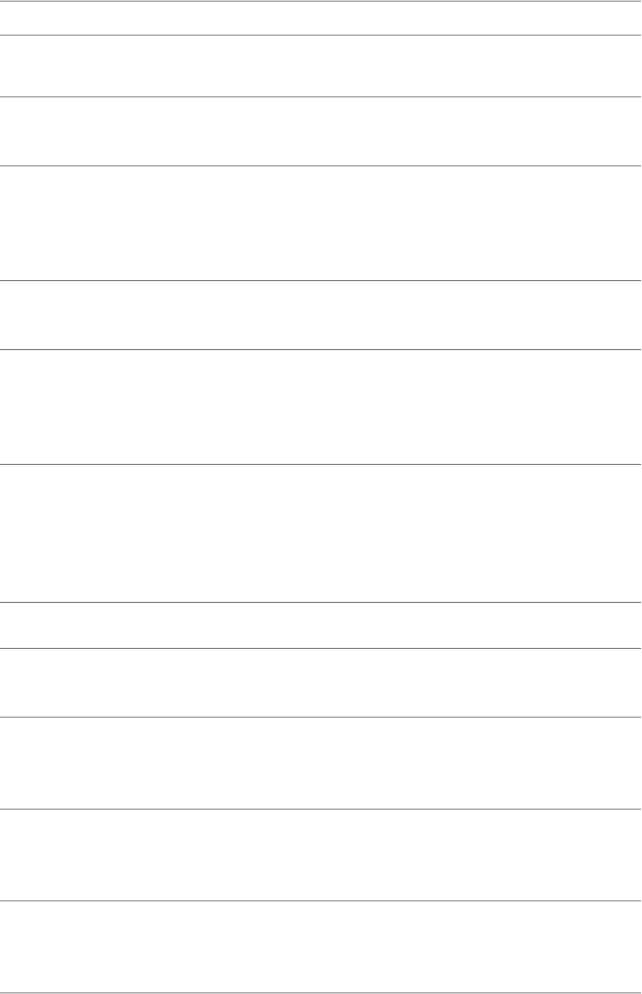The height and width of the screenshot is (994, 642).
Task: Click the first empty row at top
Action: [x=320, y=18]
